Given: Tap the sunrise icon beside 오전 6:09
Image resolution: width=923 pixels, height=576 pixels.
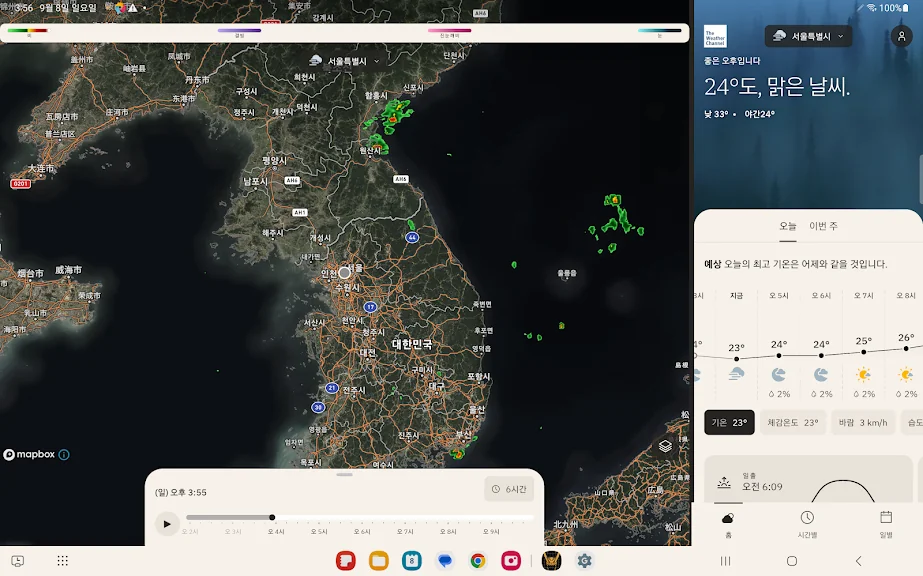Looking at the screenshot, I should (x=724, y=484).
